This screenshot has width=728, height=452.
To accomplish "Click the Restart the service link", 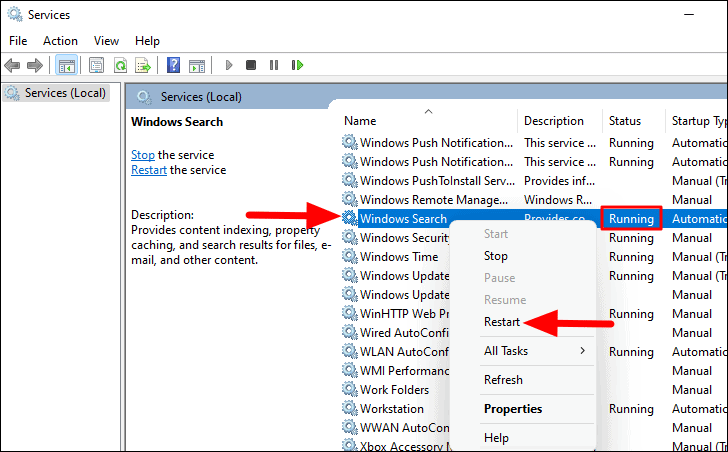I will 149,170.
